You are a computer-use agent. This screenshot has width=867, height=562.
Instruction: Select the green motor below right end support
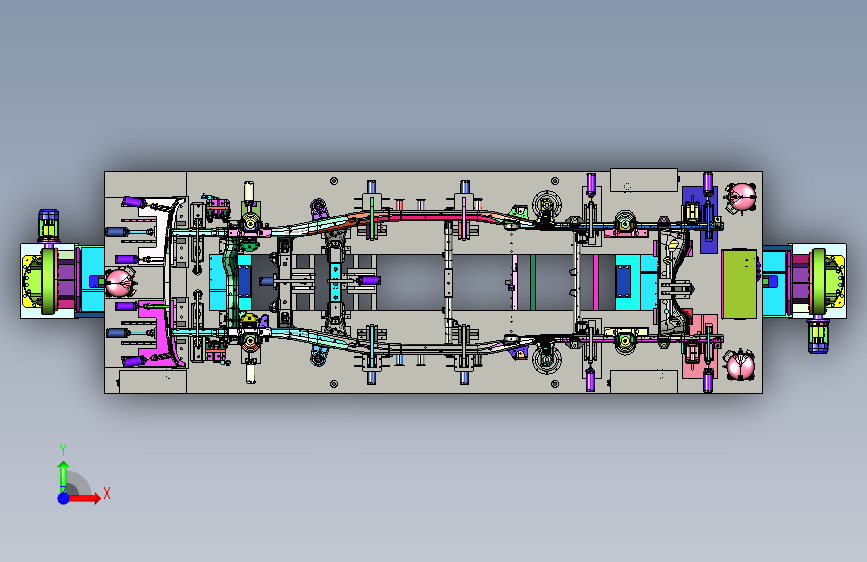(818, 336)
